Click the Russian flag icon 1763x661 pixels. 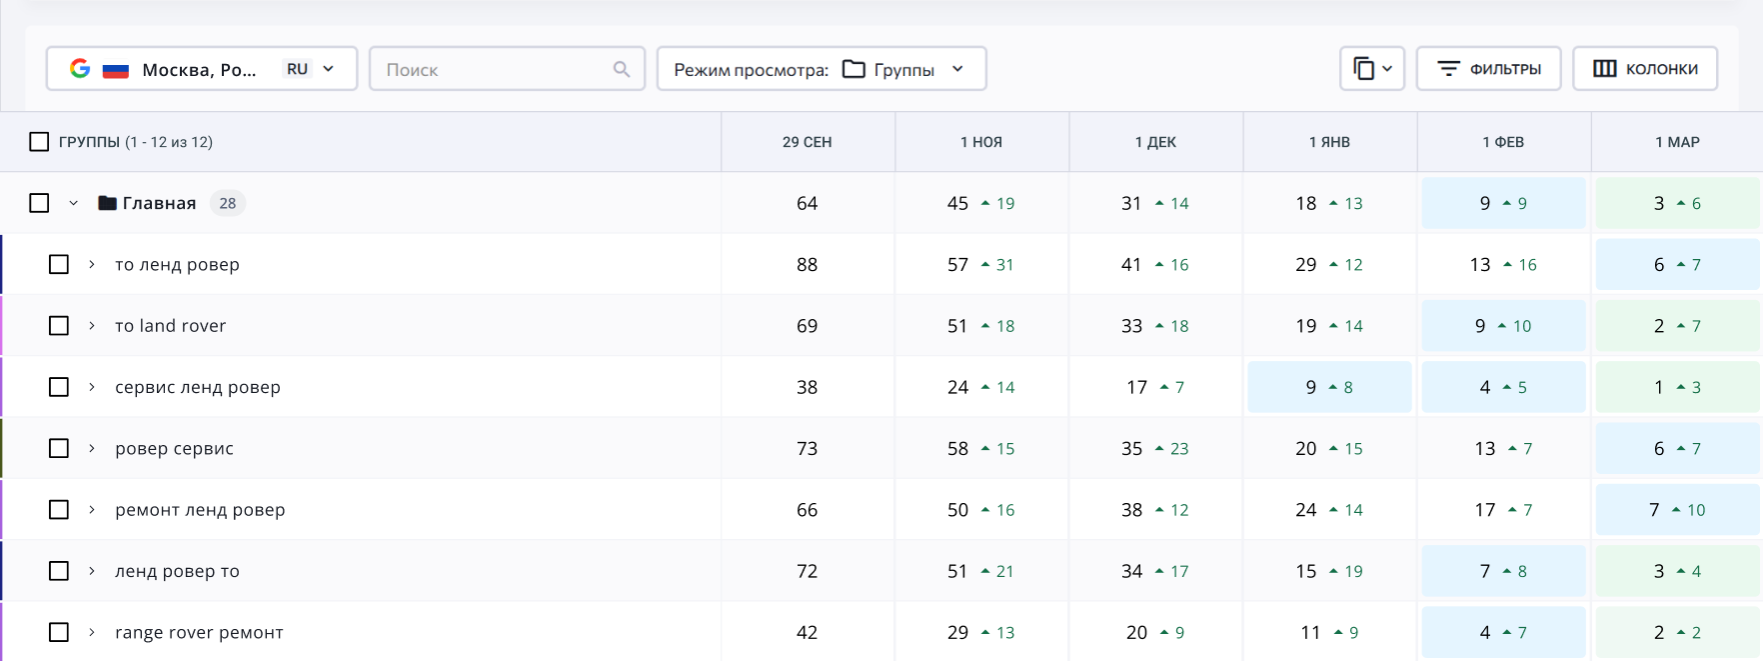116,70
